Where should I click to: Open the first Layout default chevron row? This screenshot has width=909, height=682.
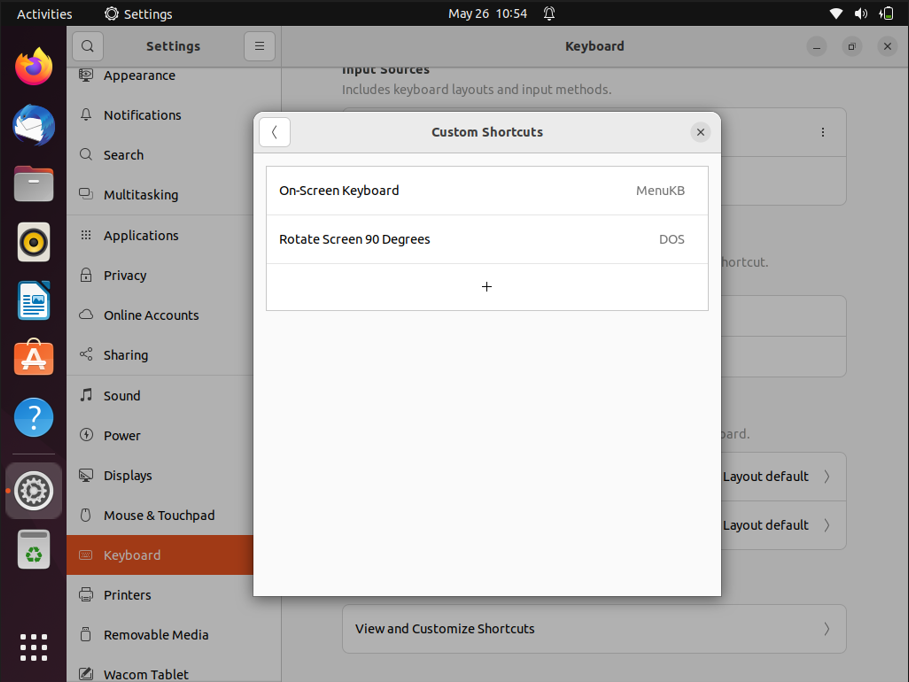click(x=780, y=477)
